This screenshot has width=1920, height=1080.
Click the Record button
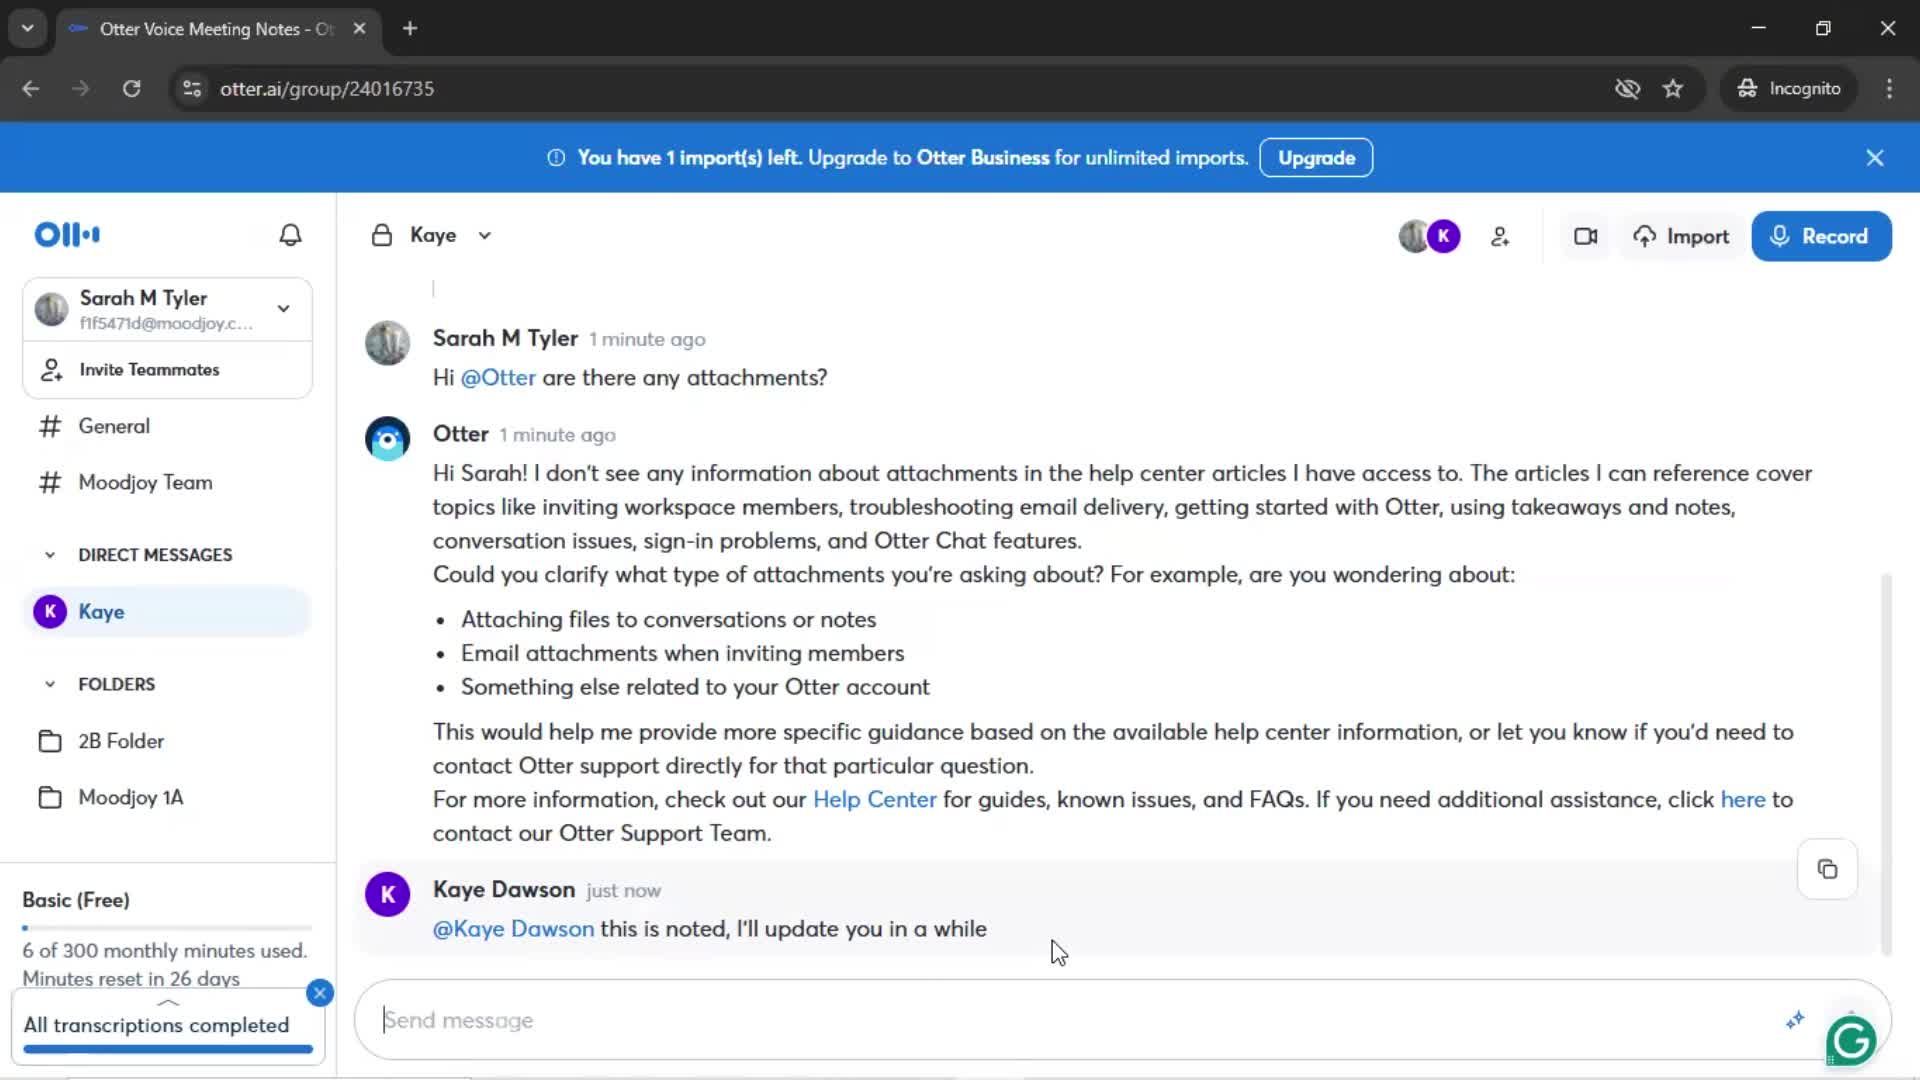click(1821, 236)
